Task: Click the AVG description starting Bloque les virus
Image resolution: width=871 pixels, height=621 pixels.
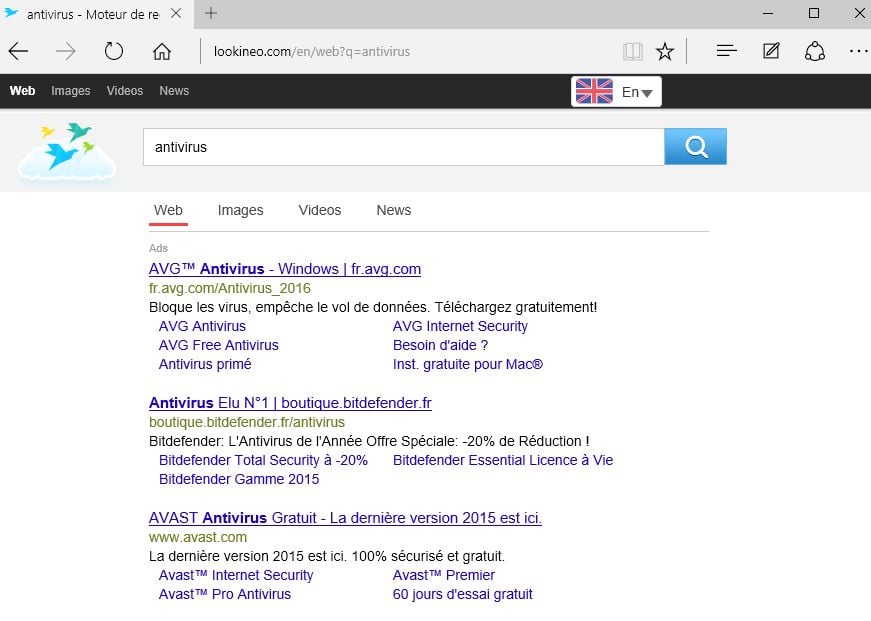Action: (x=373, y=307)
